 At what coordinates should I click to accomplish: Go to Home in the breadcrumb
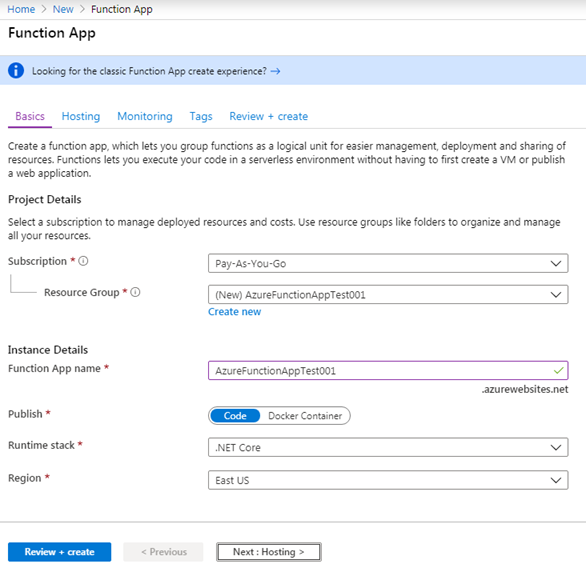click(21, 9)
